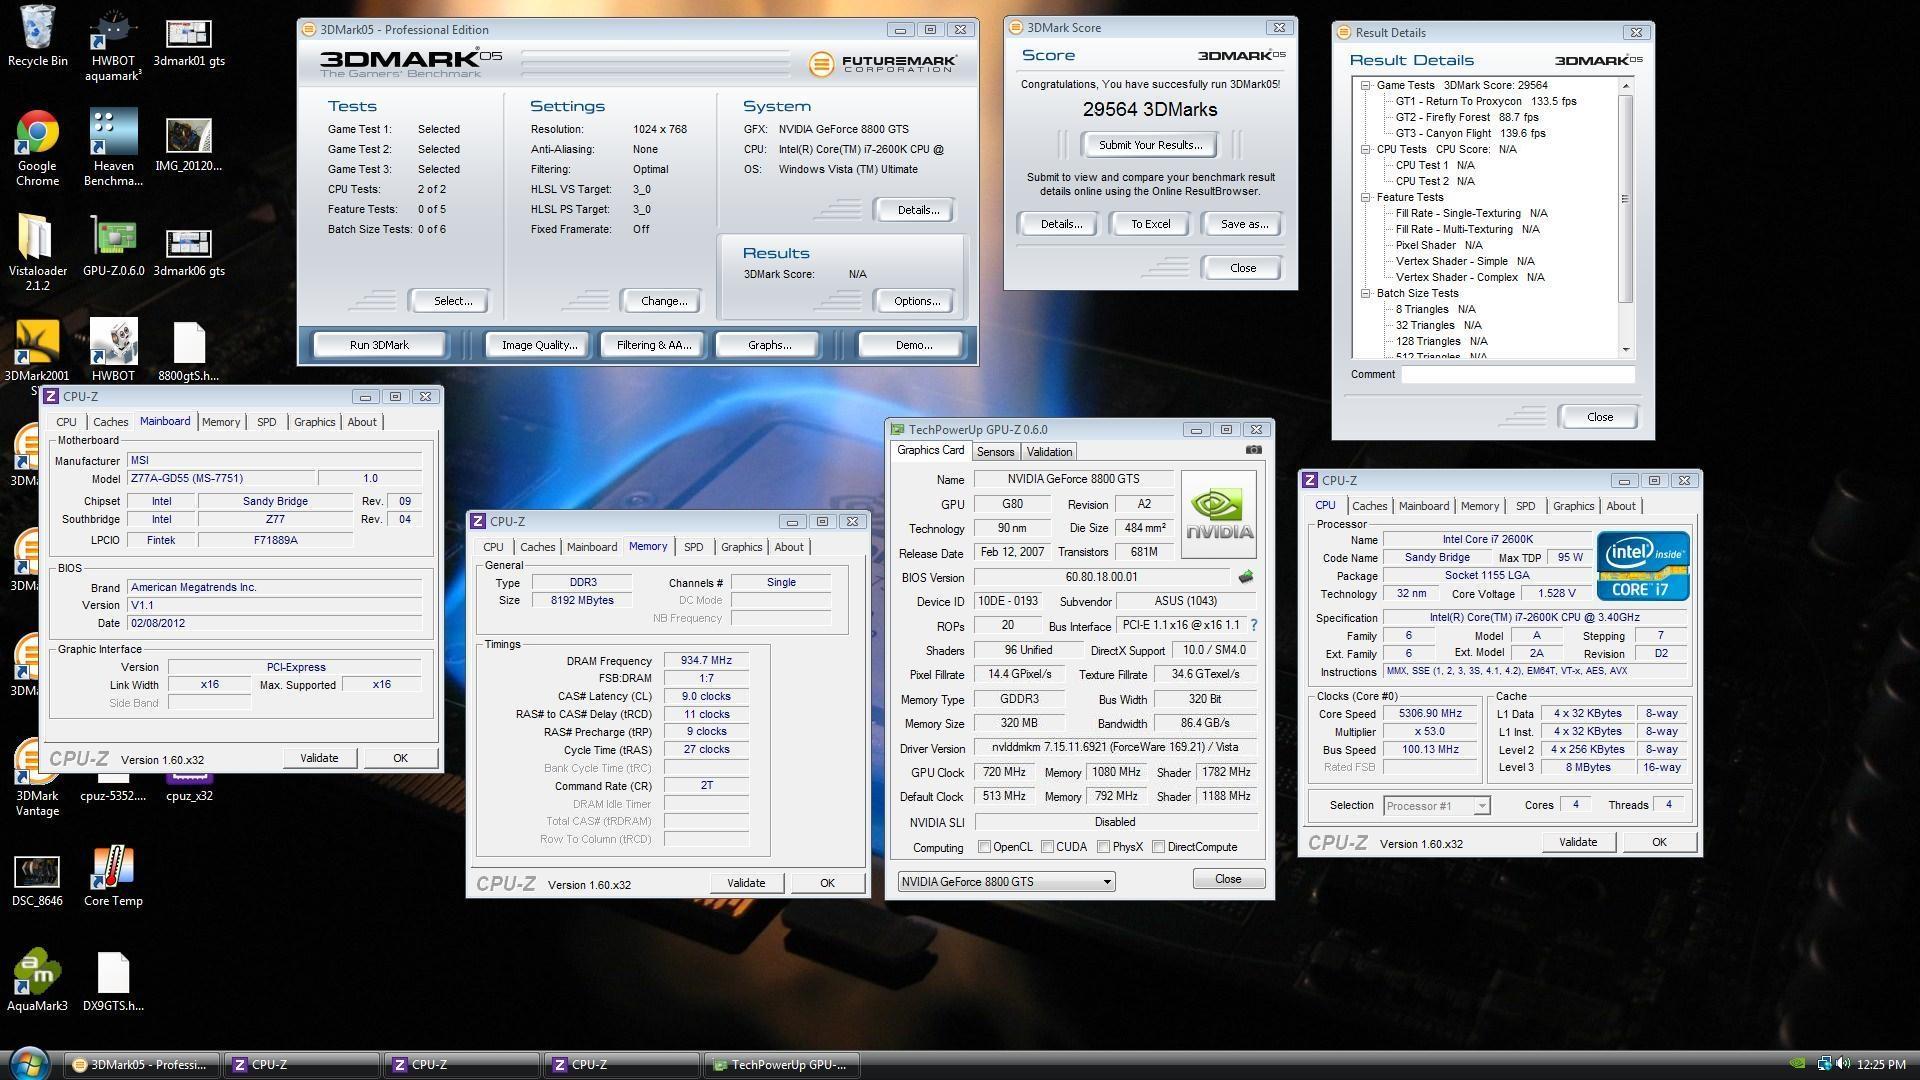1920x1080 pixels.
Task: Click the Bus Interface question mark
Action: click(x=1254, y=625)
